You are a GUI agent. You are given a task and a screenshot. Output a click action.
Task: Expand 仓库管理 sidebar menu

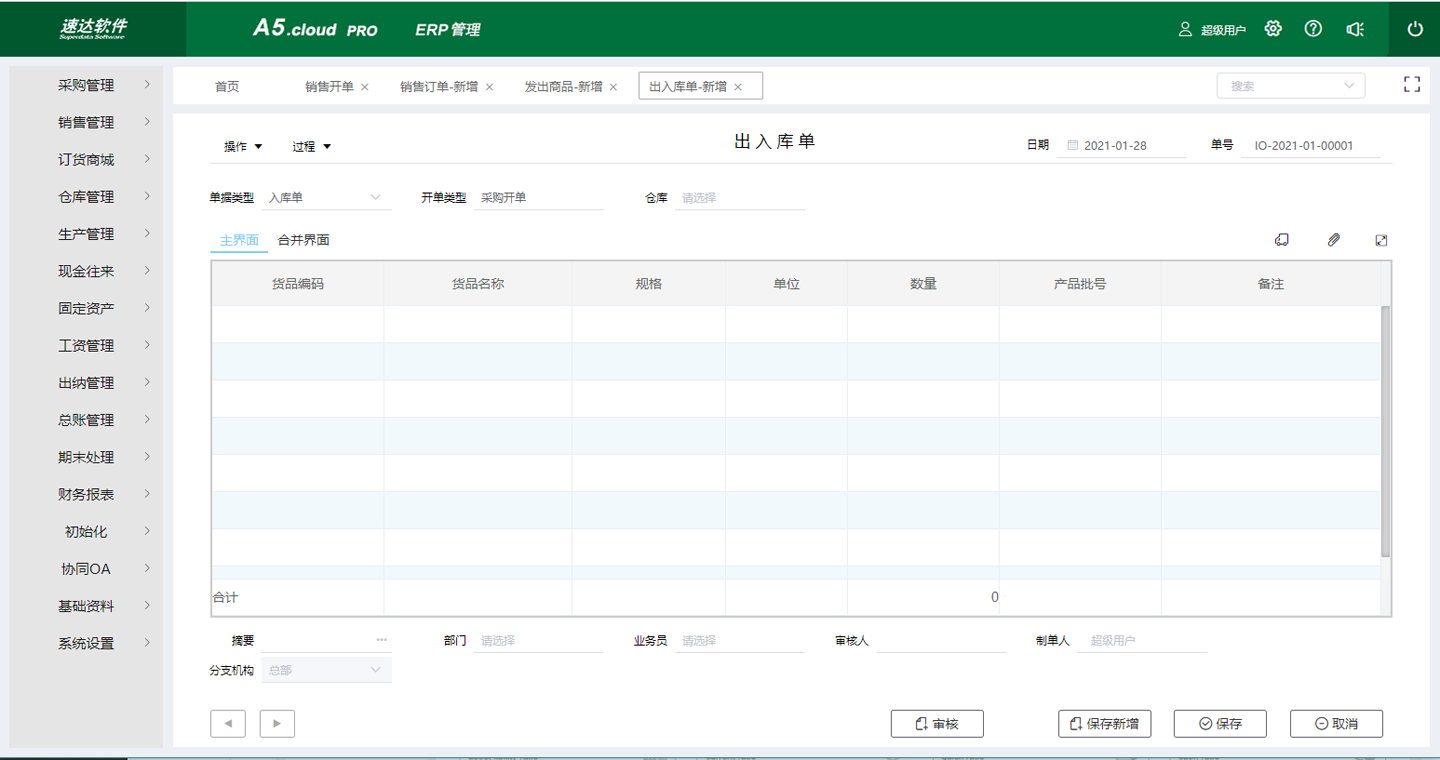(86, 197)
